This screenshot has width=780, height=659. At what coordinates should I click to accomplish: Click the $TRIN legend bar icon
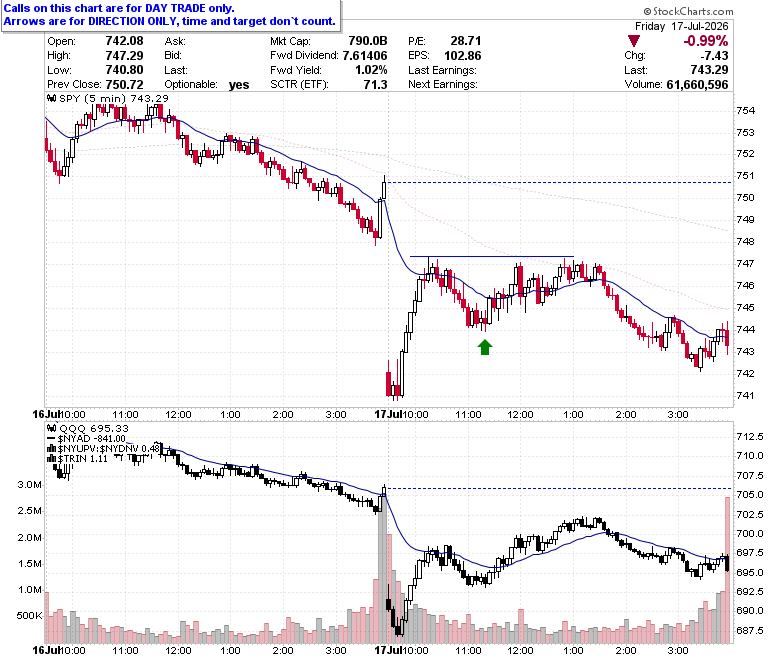(x=52, y=459)
